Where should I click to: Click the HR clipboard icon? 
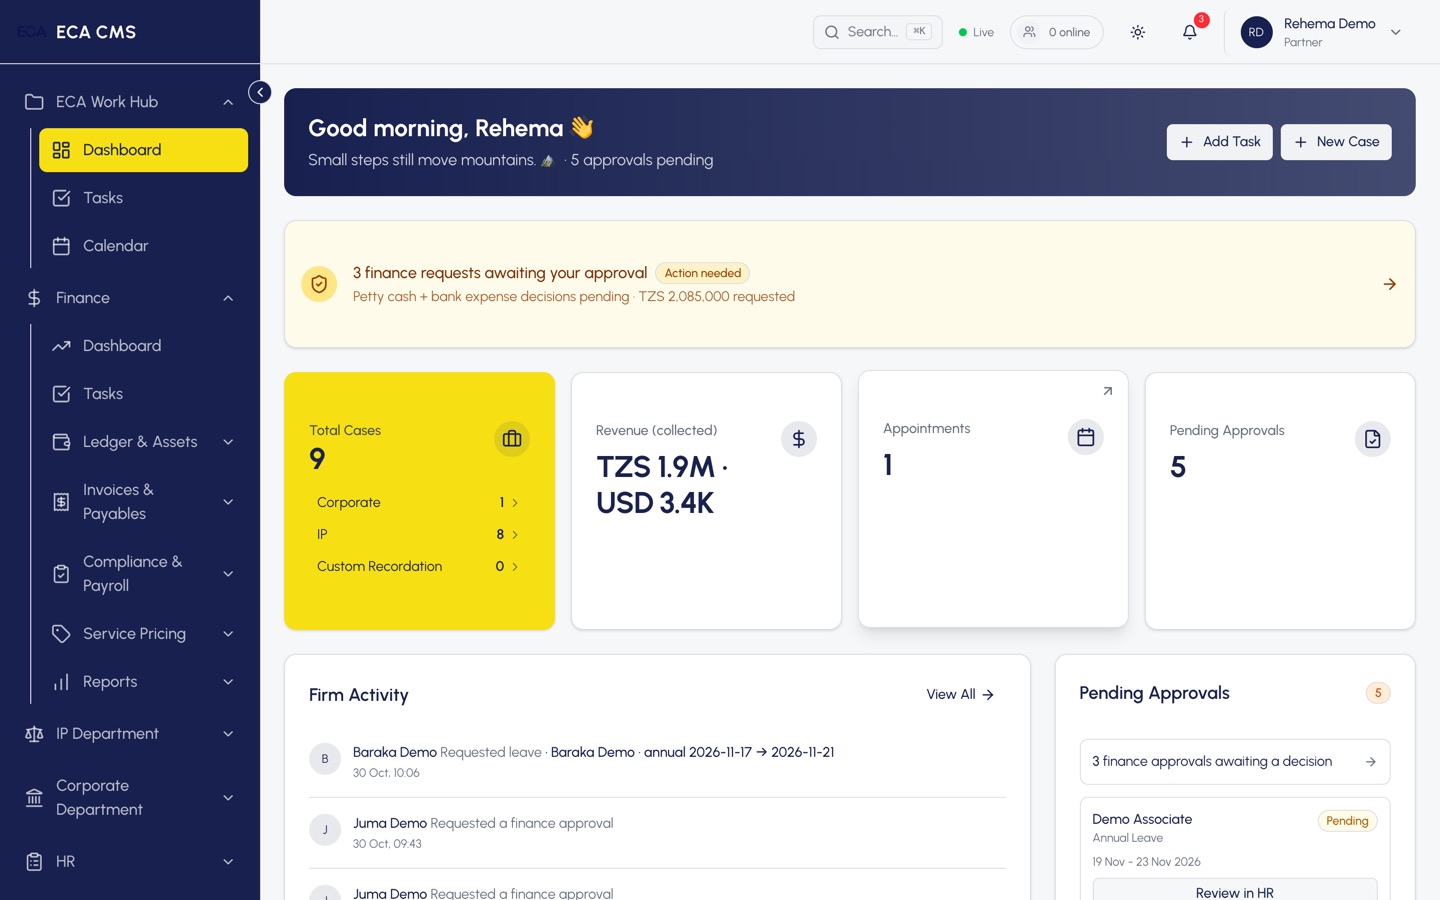point(34,862)
